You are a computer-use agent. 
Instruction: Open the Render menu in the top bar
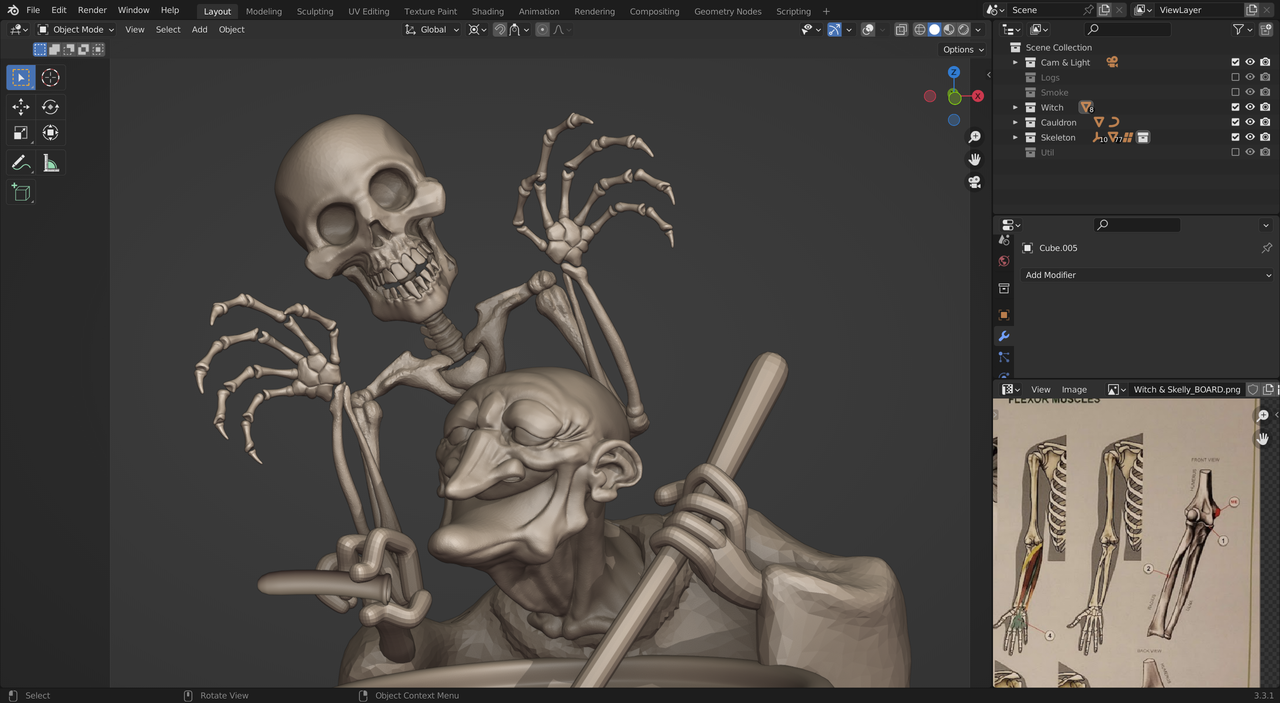coord(92,11)
